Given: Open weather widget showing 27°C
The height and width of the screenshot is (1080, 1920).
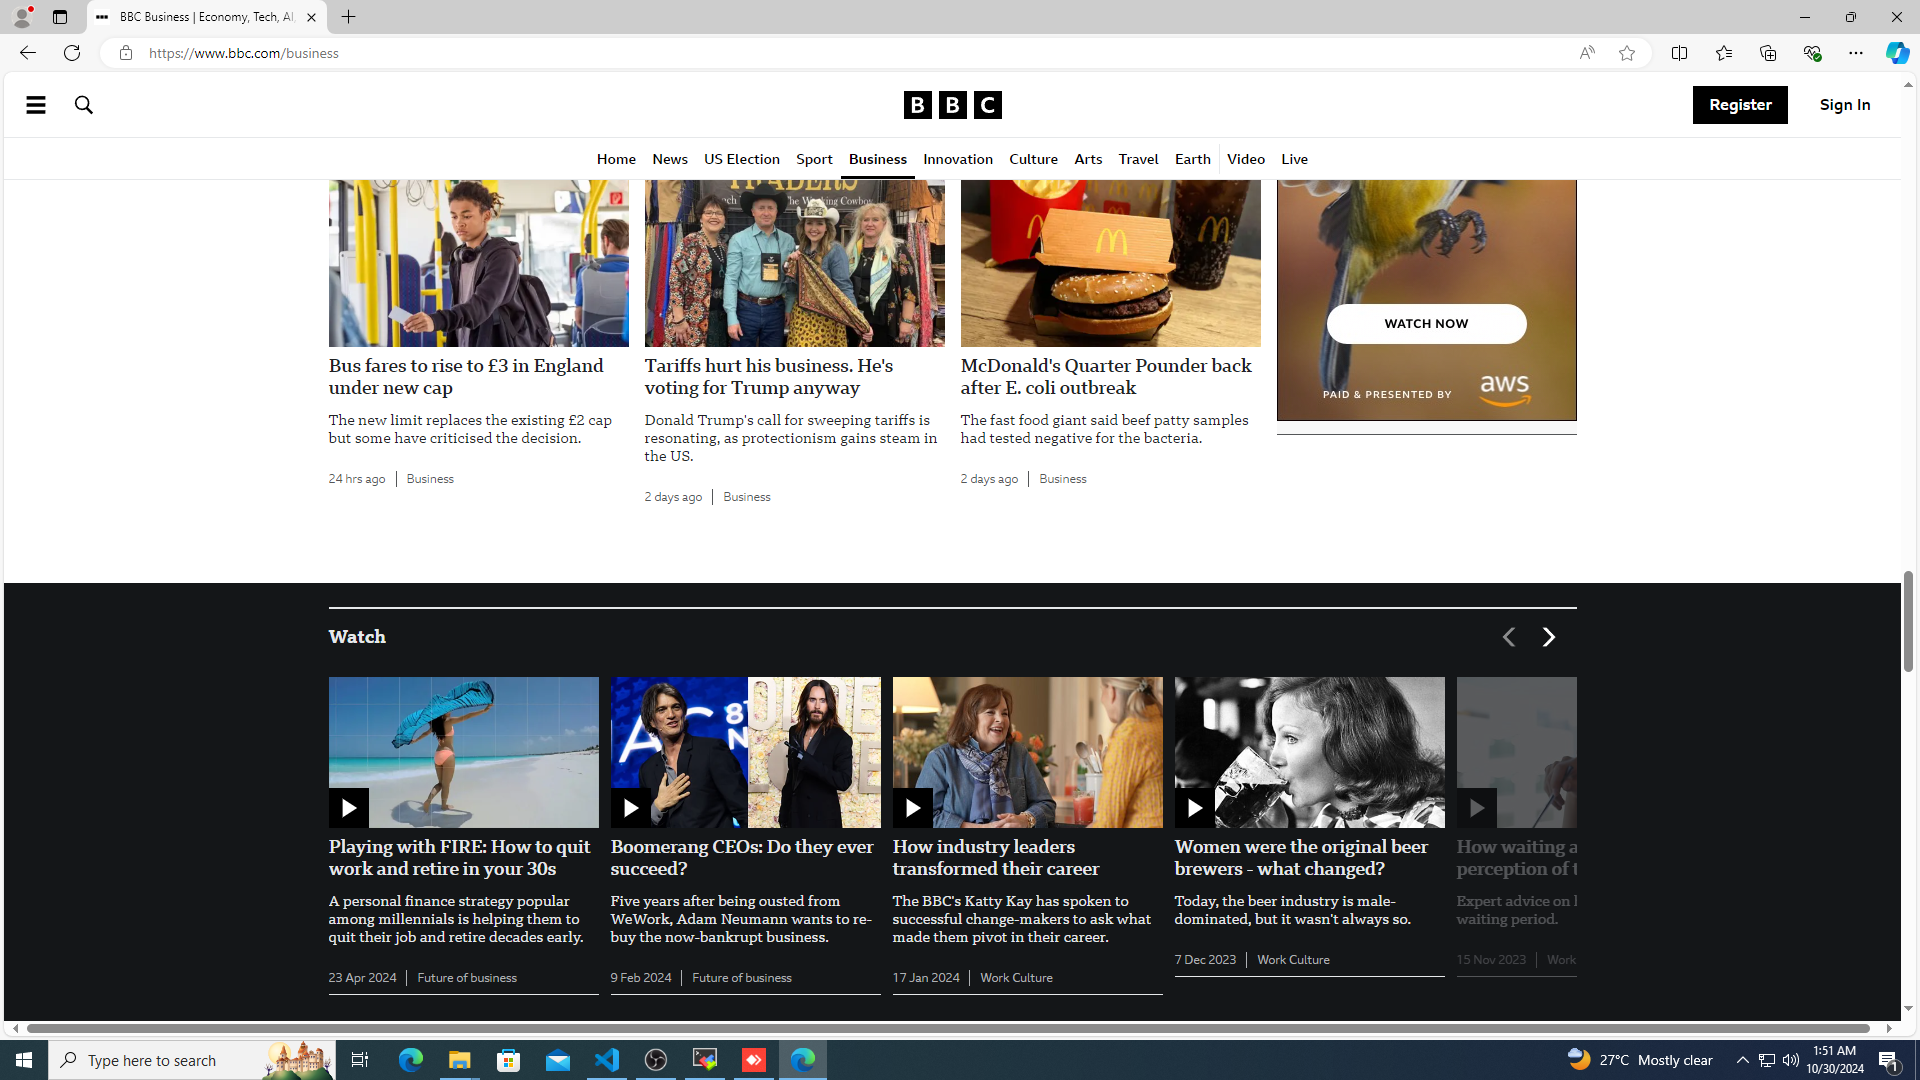Looking at the screenshot, I should 1640,1060.
